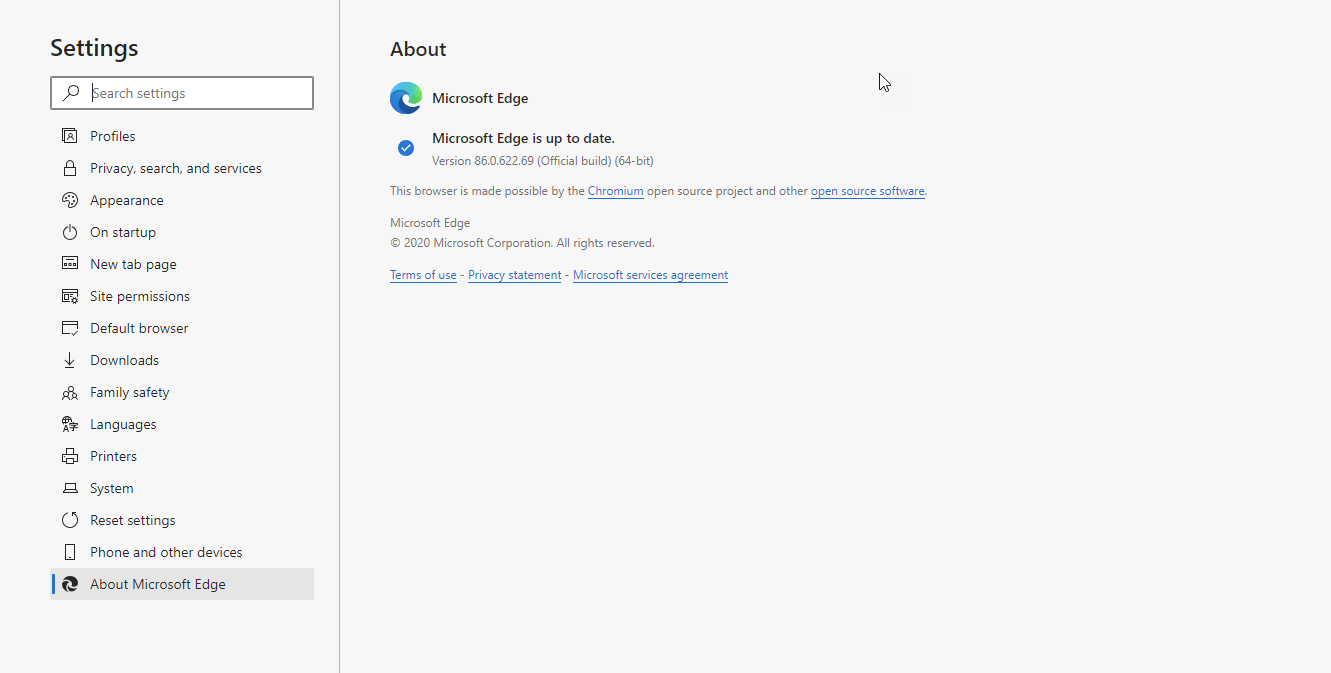The width and height of the screenshot is (1331, 673).
Task: Click the Languages icon
Action: click(x=70, y=424)
